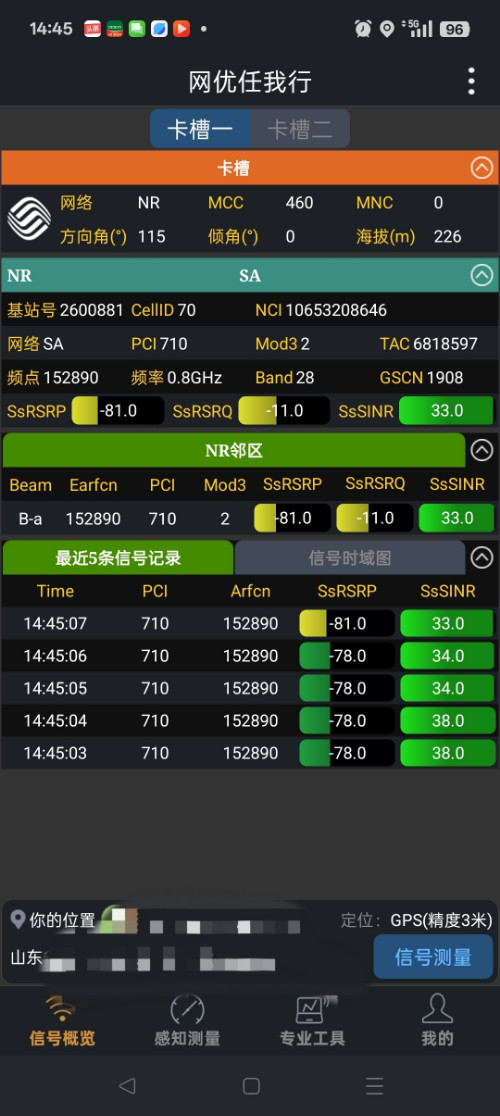500x1116 pixels.
Task: Switch to 卡槽一 SIM slot
Action: point(200,129)
